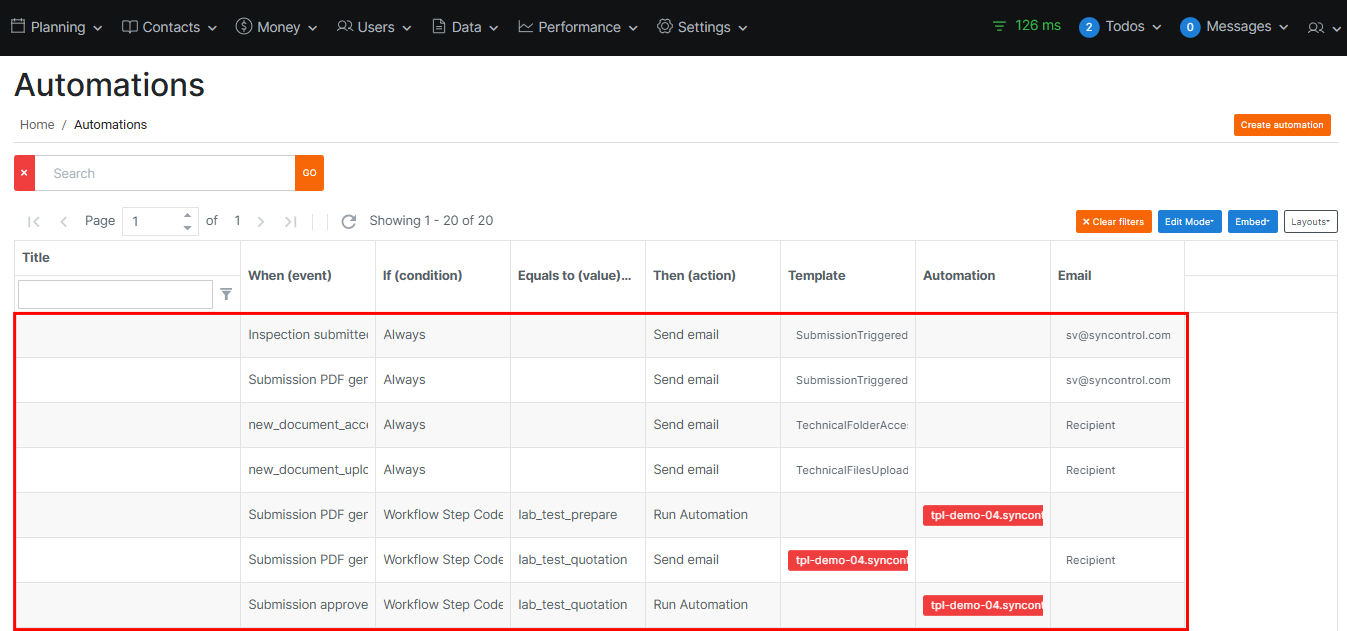Screen dimensions: 1347x631
Task: Click the Title column filter icon
Action: 226,294
